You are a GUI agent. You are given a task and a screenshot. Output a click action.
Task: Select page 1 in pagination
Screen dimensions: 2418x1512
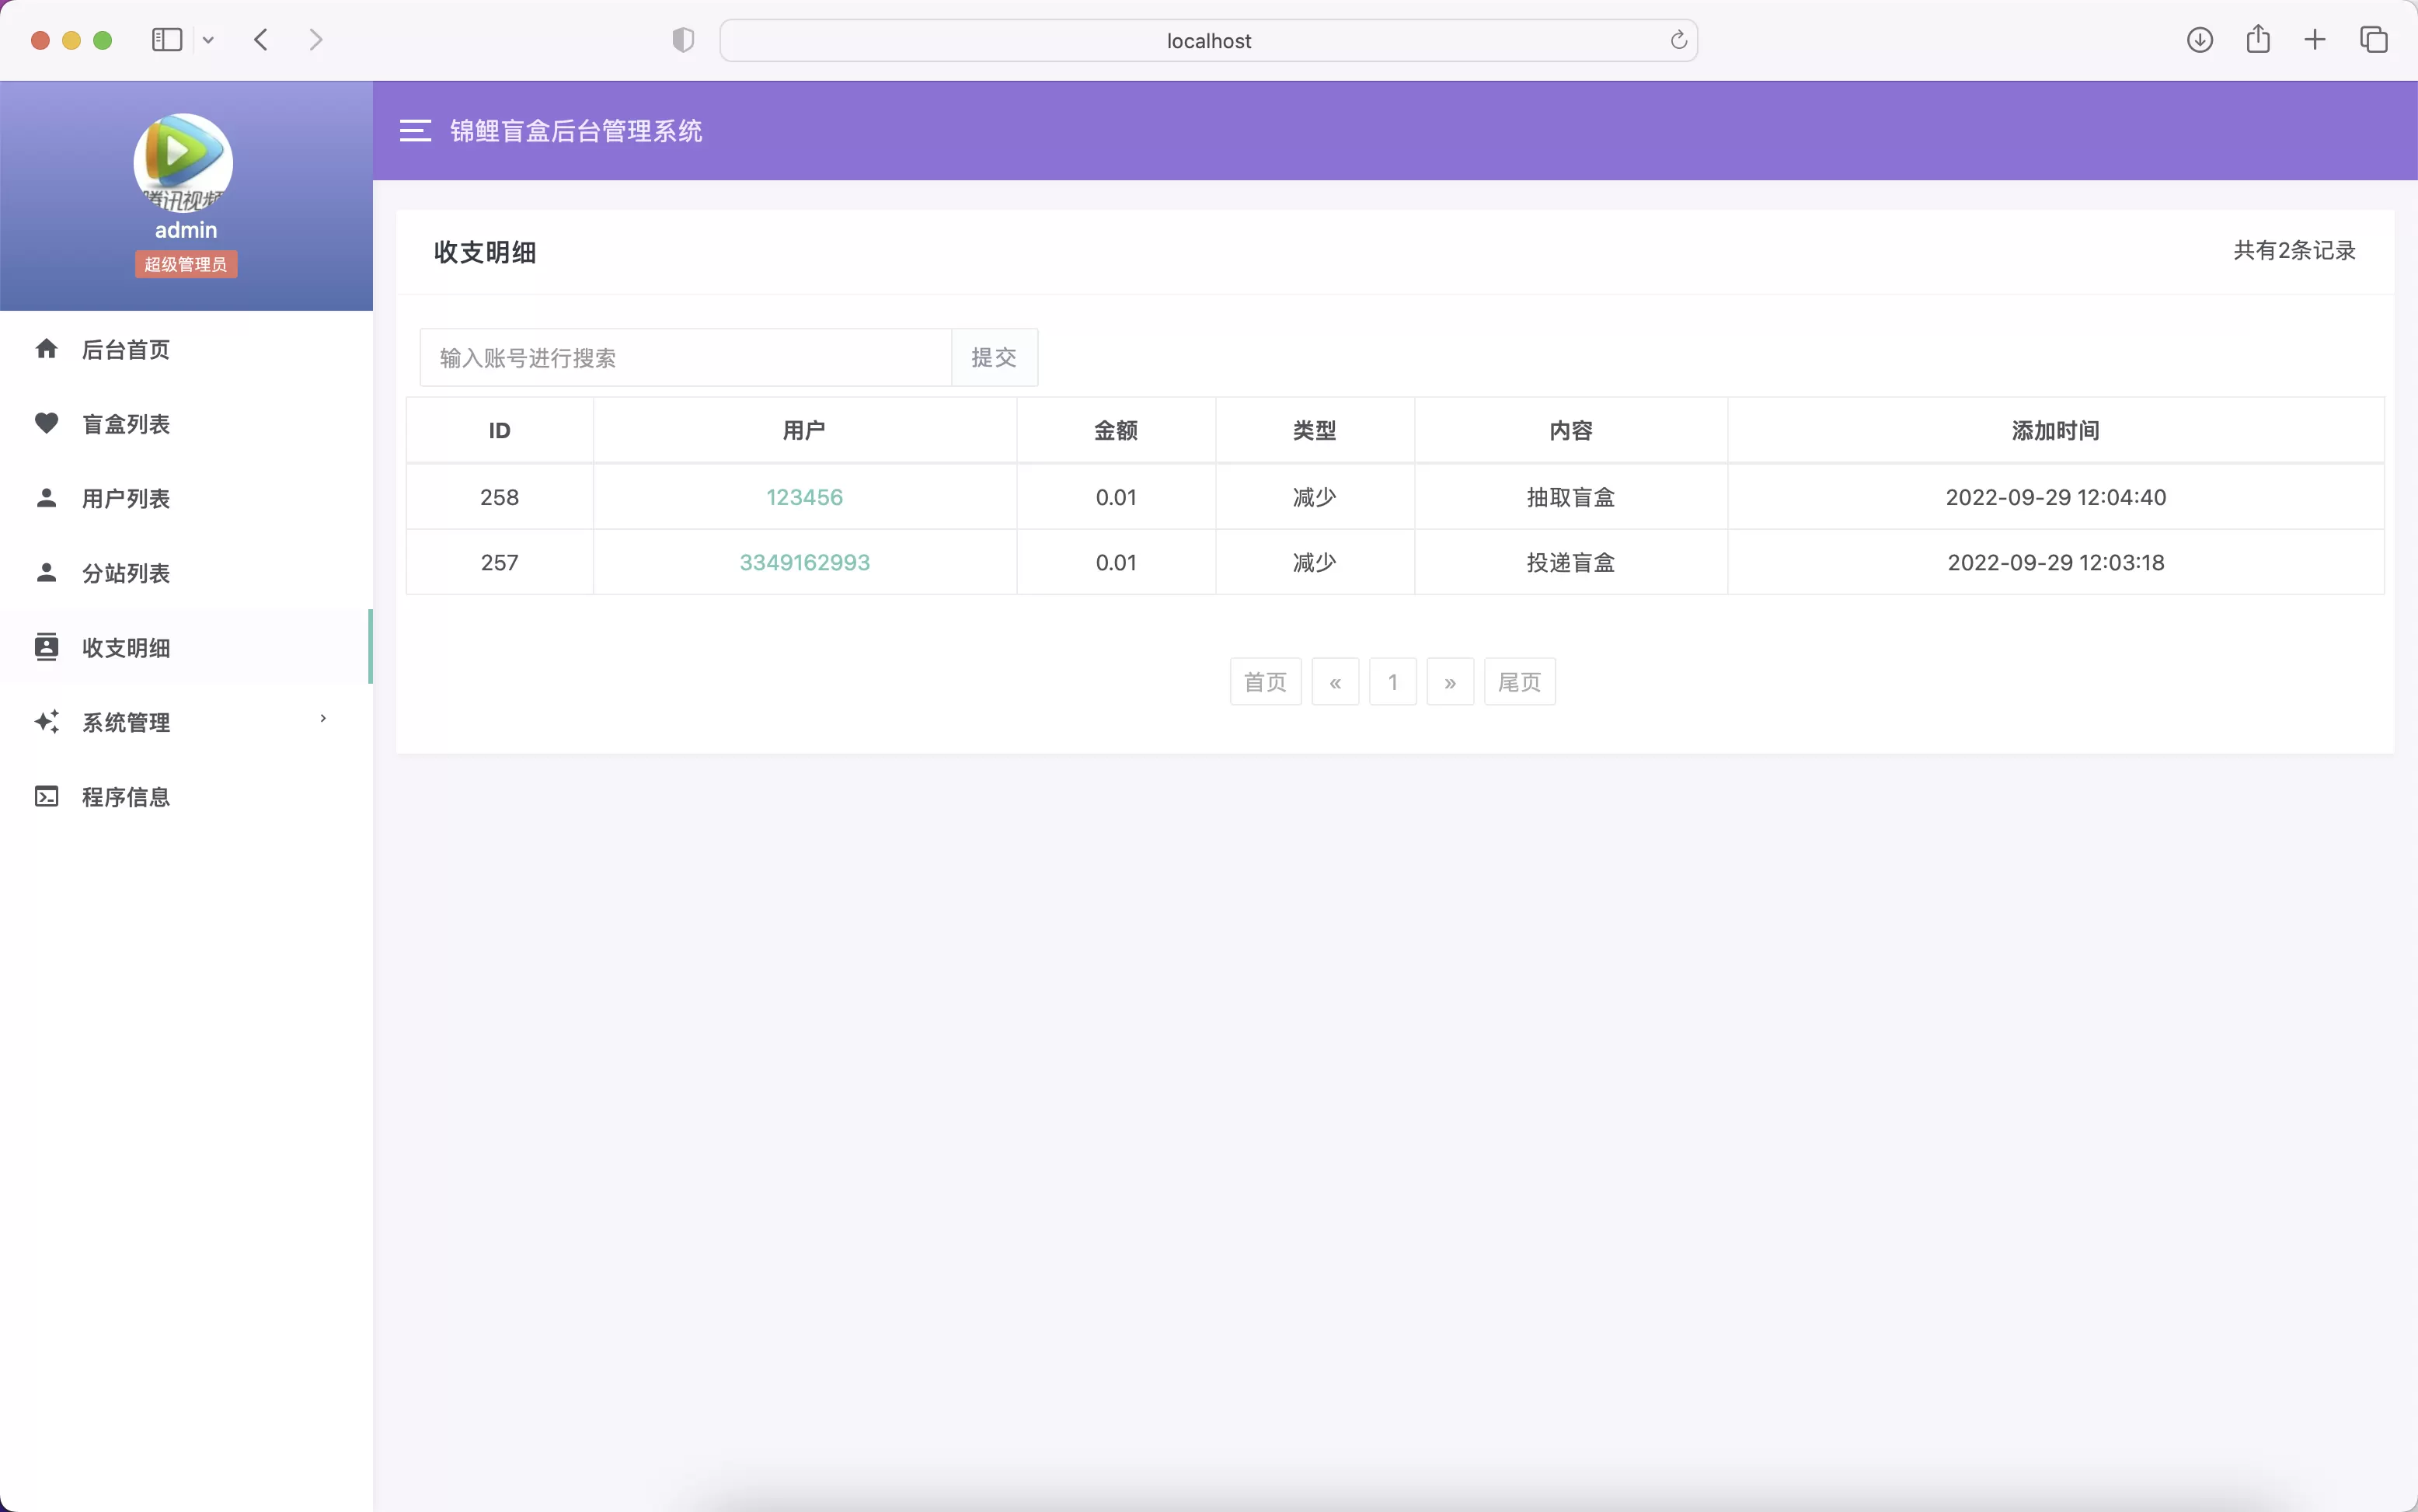(x=1392, y=682)
